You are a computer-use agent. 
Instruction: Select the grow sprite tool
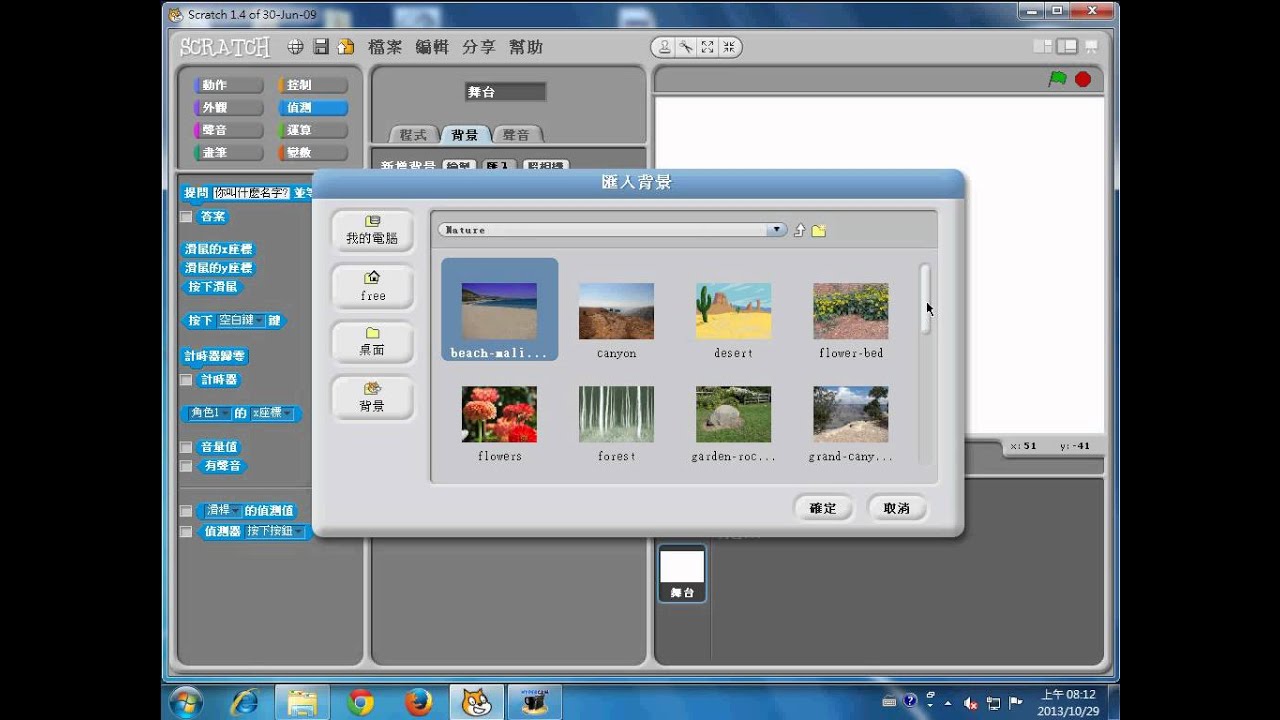tap(707, 47)
